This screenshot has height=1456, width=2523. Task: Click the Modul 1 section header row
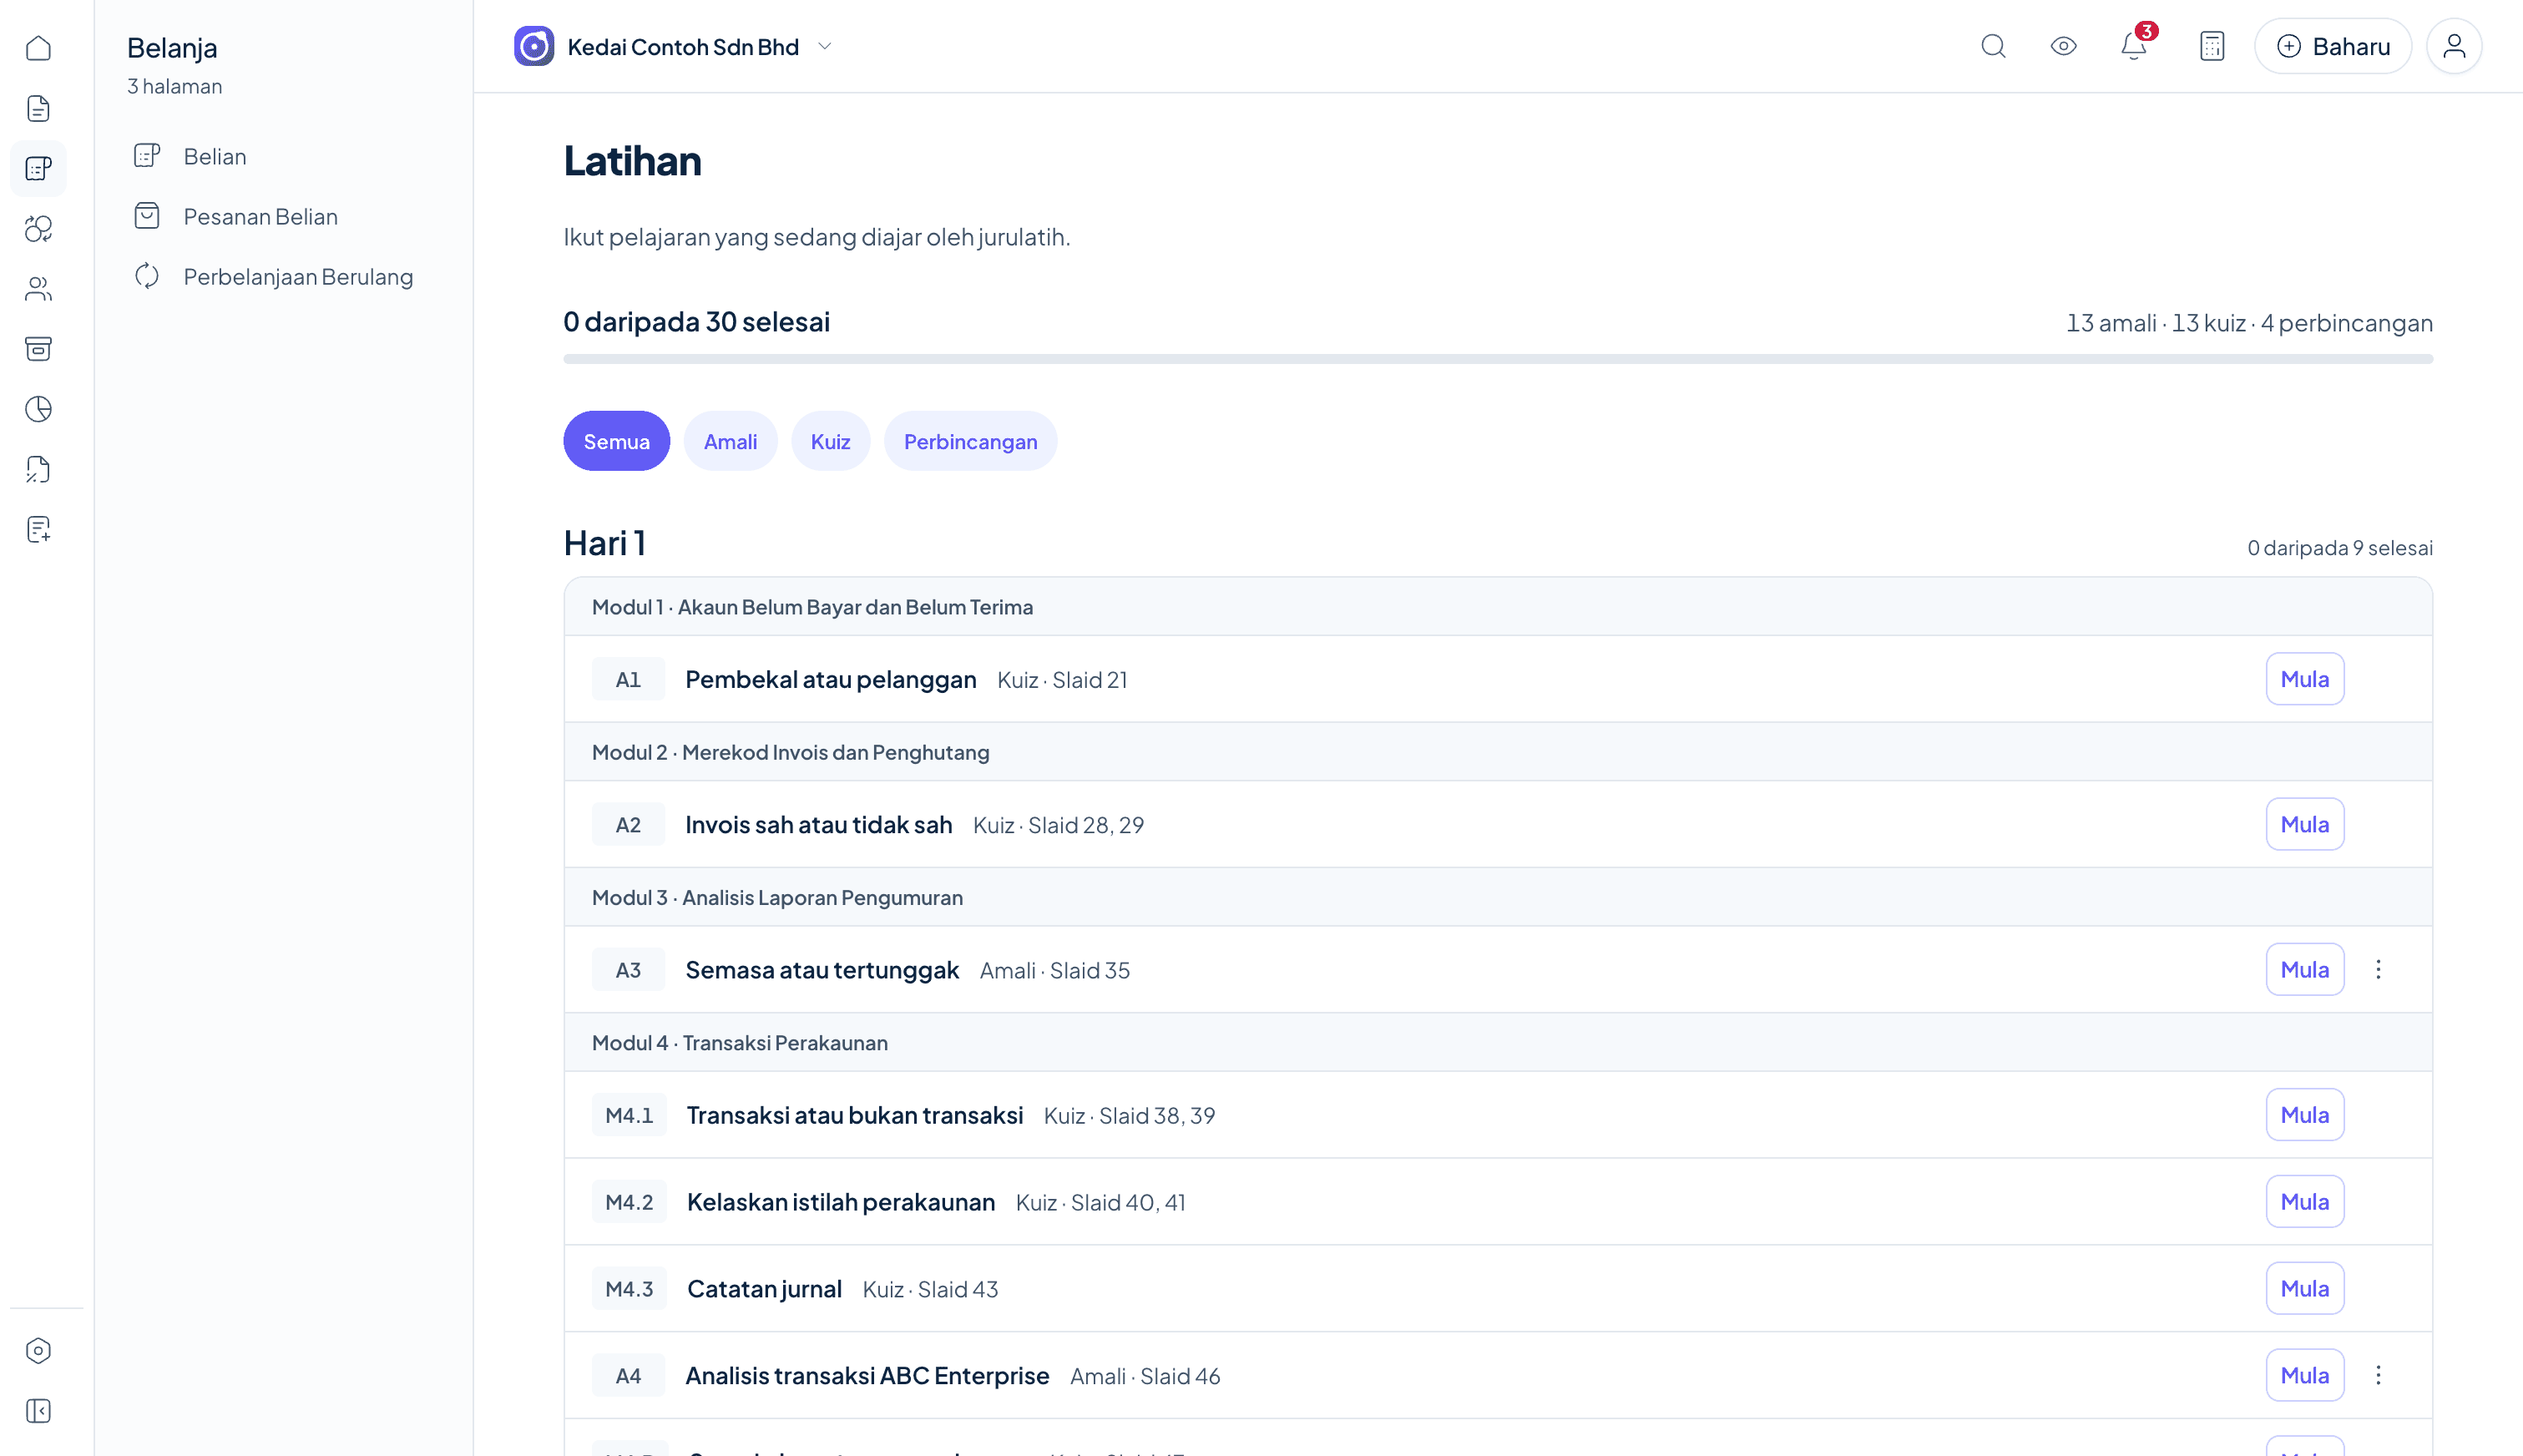tap(1498, 607)
